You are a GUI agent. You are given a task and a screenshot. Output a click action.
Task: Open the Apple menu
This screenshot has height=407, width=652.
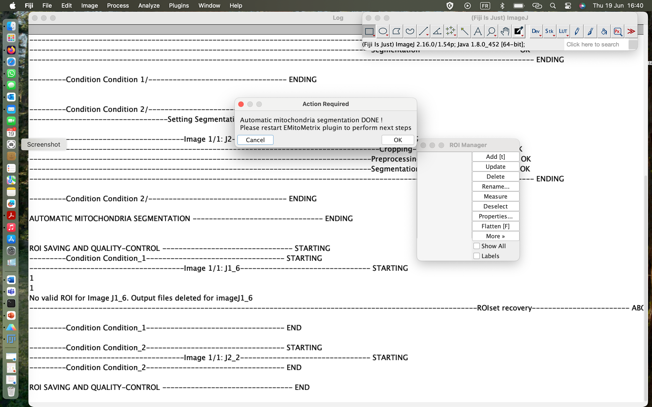coord(12,5)
